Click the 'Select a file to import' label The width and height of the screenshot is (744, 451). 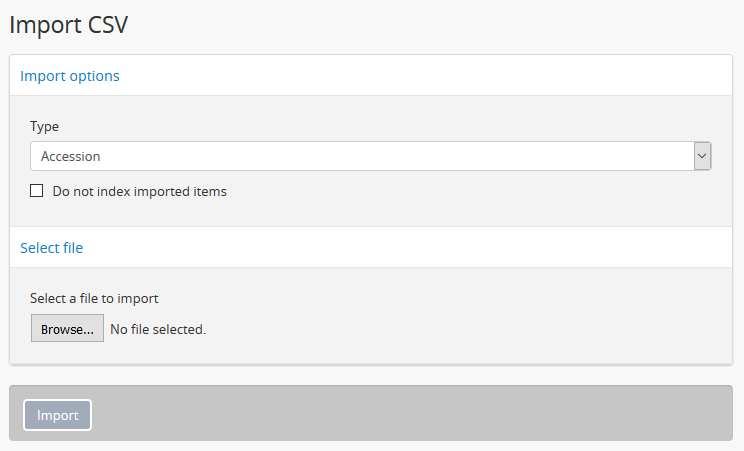[94, 298]
